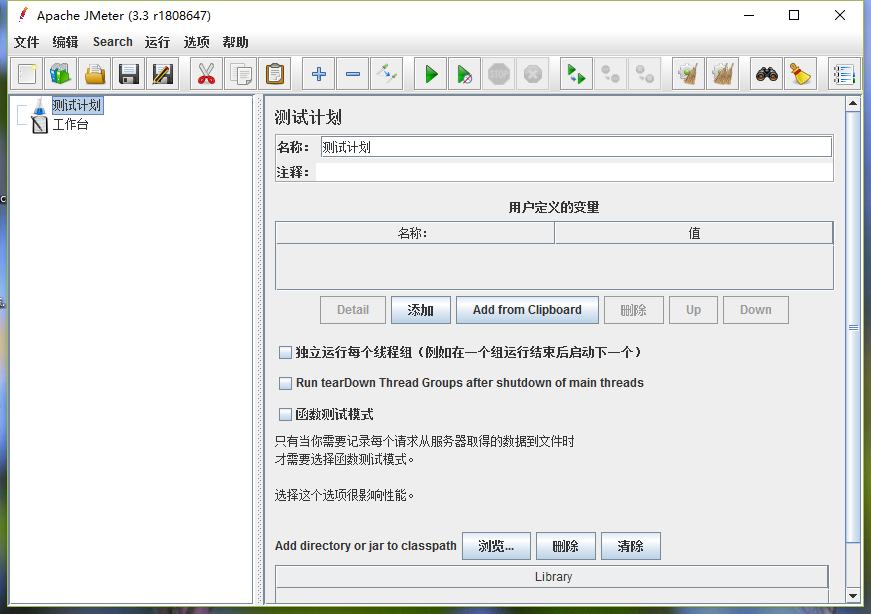Collapse all nodes with minus icon
Screen dimensions: 871x614
coord(353,74)
